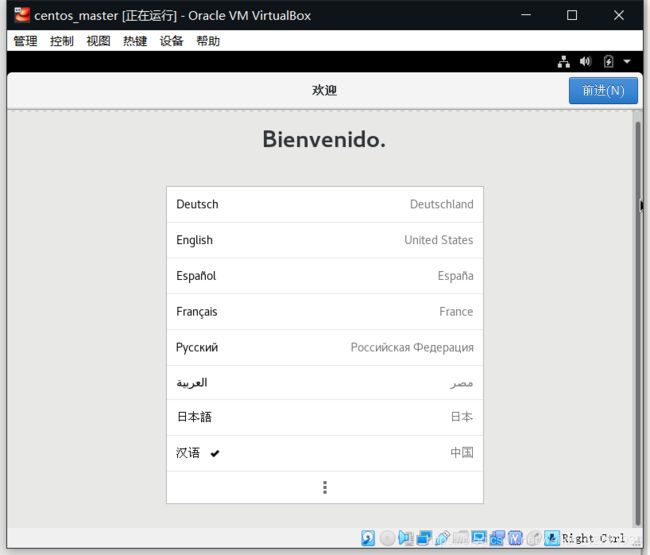Viewport: 650px width, 555px height.
Task: Click the guest battery power icon
Action: pyautogui.click(x=608, y=62)
